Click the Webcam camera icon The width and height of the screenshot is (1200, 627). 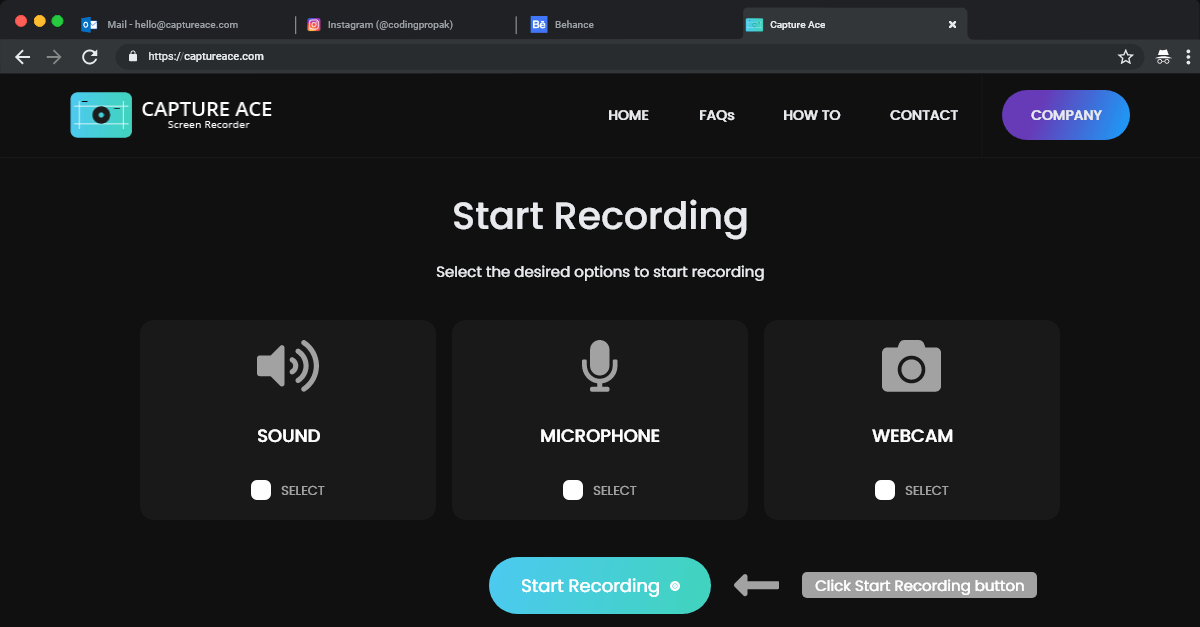point(911,366)
